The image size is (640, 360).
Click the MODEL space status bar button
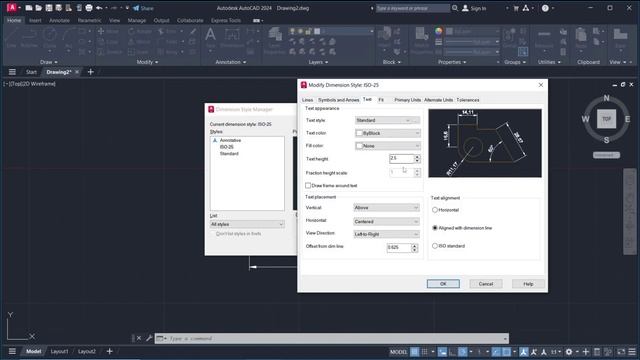398,352
